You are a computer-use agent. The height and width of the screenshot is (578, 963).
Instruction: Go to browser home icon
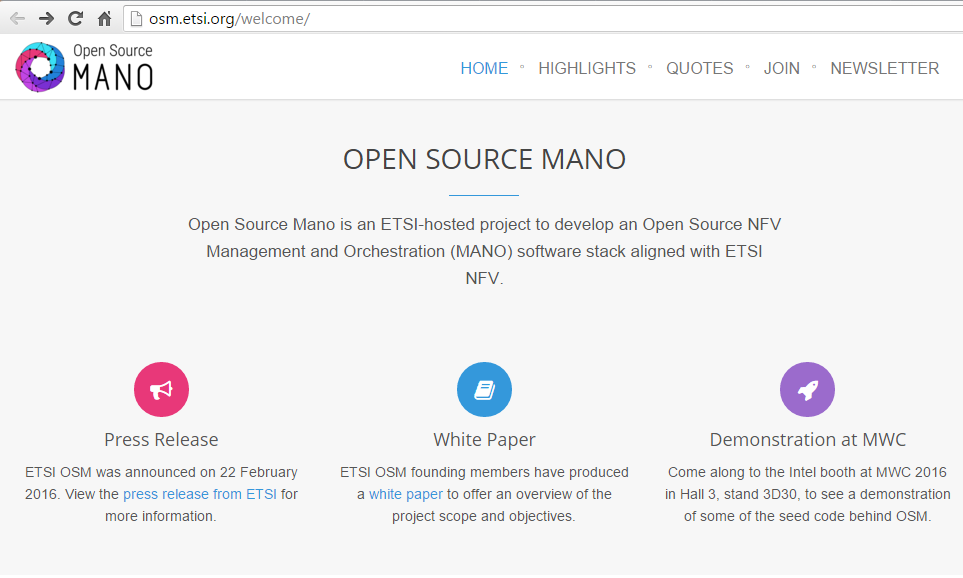pyautogui.click(x=104, y=18)
